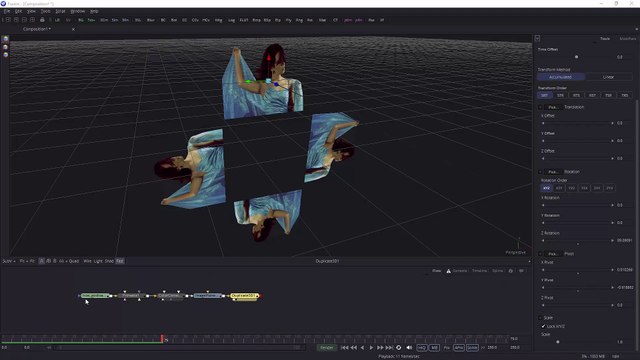Click the Z Rotation value field
The image size is (640, 360).
[x=624, y=240]
